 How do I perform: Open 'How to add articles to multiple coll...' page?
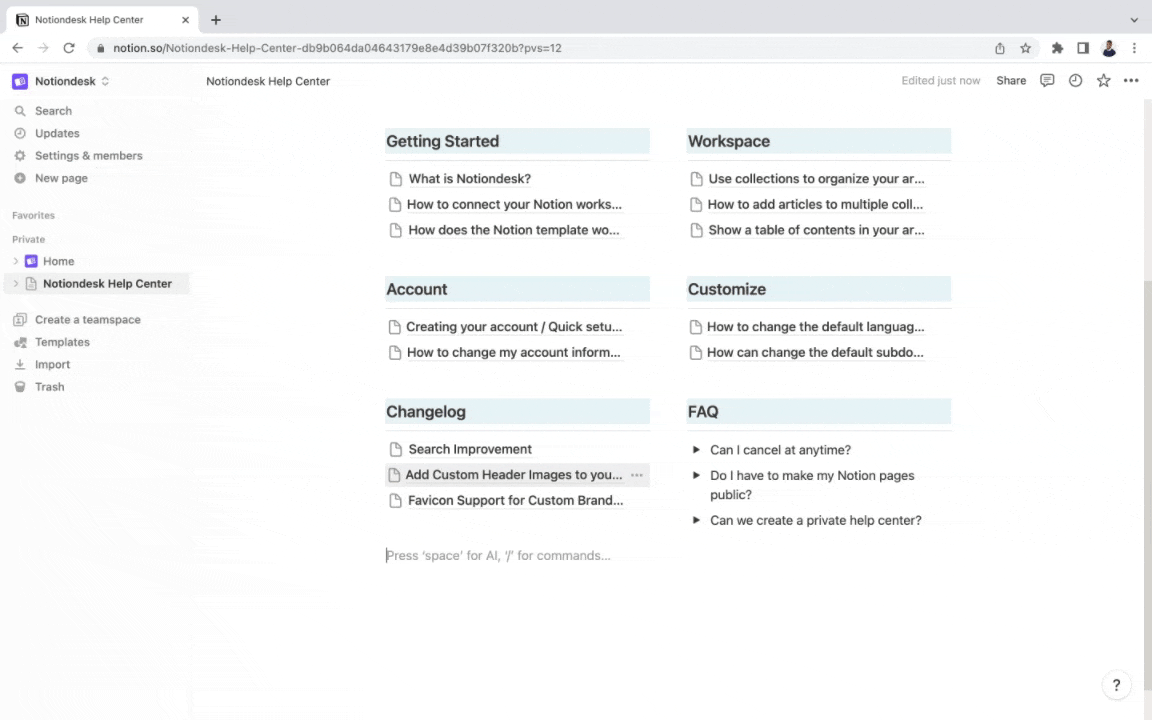815,204
